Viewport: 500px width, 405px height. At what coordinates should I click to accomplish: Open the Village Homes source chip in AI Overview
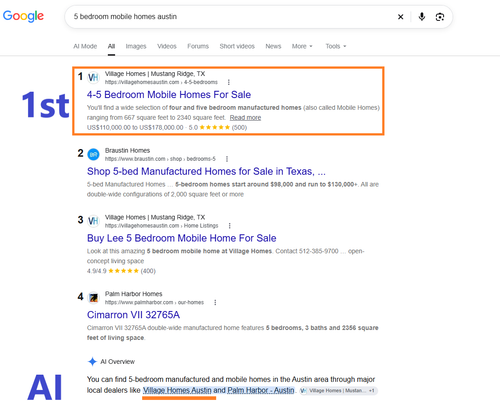click(338, 391)
